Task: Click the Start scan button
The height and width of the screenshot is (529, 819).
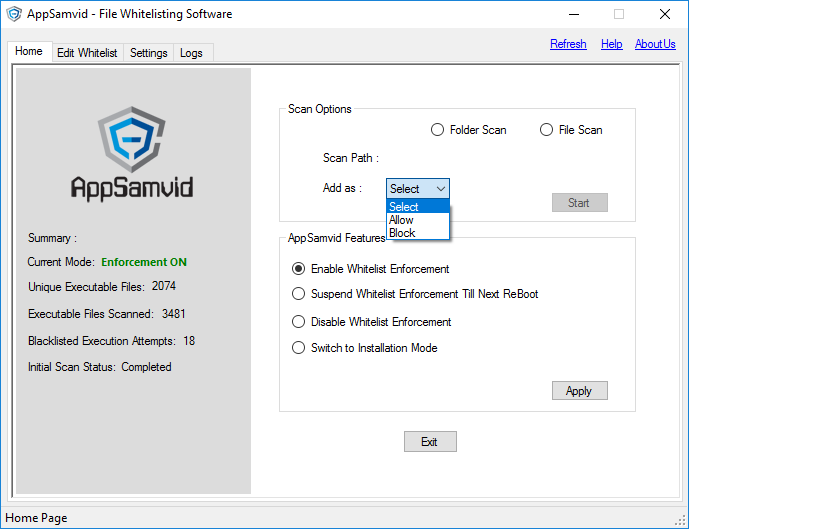Action: [x=580, y=203]
